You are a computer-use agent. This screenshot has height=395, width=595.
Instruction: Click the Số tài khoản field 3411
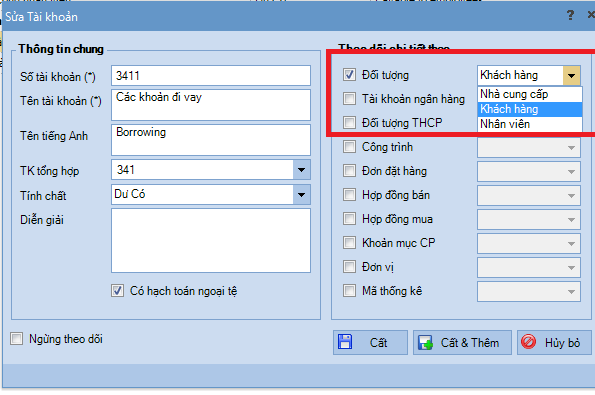[211, 76]
